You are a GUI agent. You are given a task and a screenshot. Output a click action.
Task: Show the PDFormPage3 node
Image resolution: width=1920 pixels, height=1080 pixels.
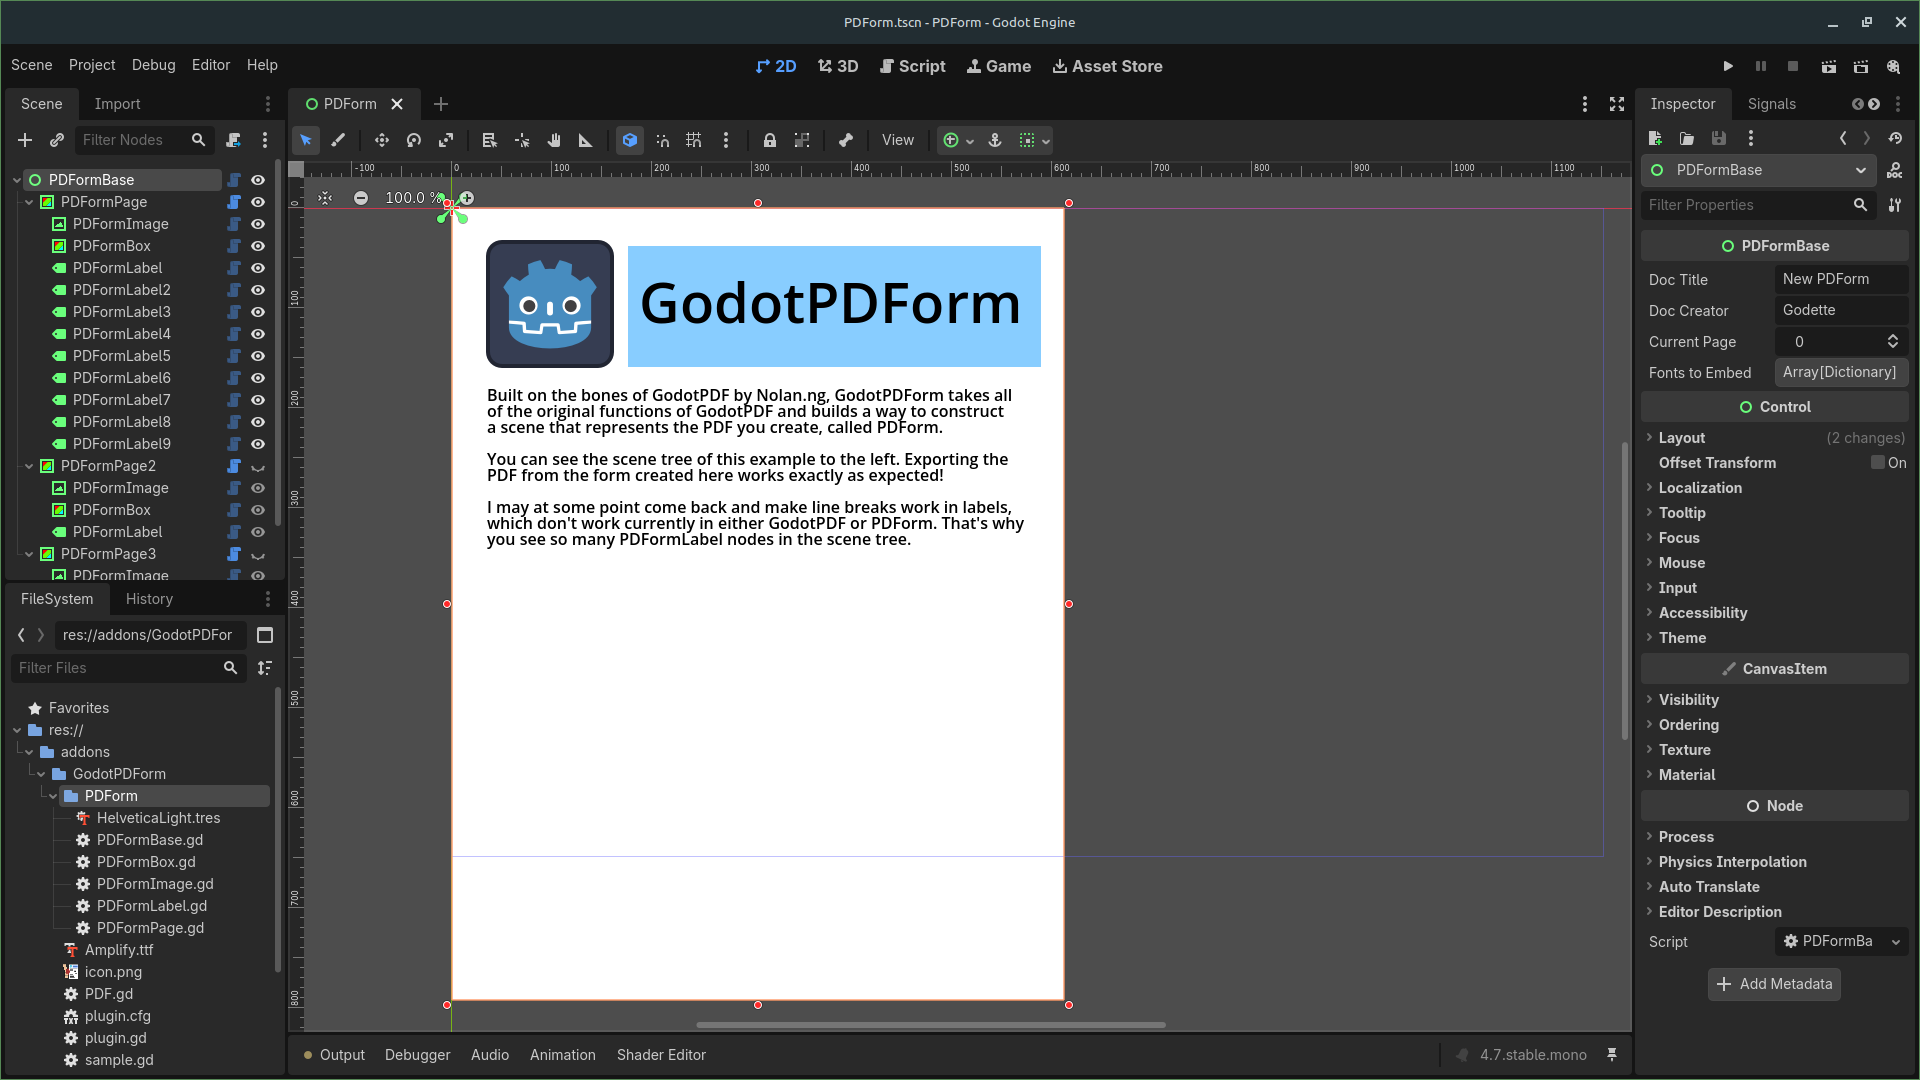pyautogui.click(x=258, y=554)
